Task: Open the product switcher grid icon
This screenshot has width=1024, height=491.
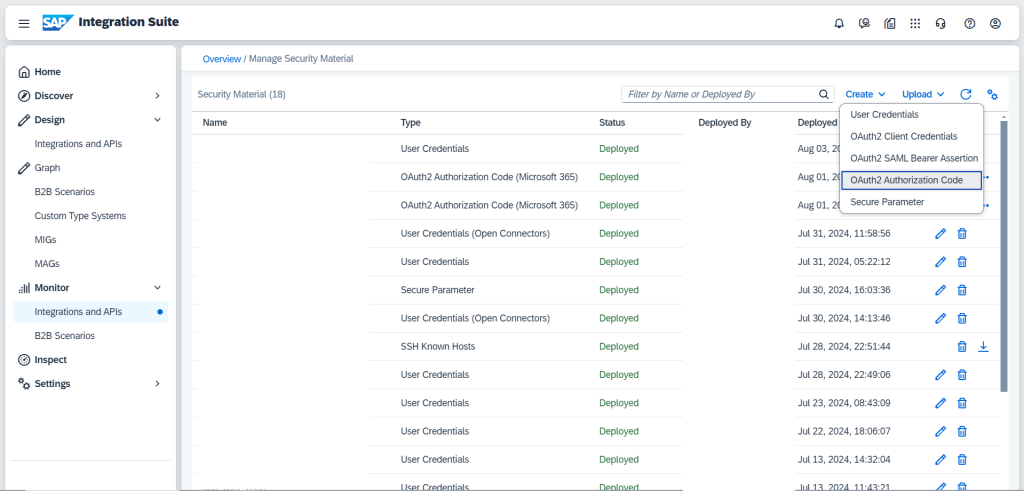Action: [915, 23]
